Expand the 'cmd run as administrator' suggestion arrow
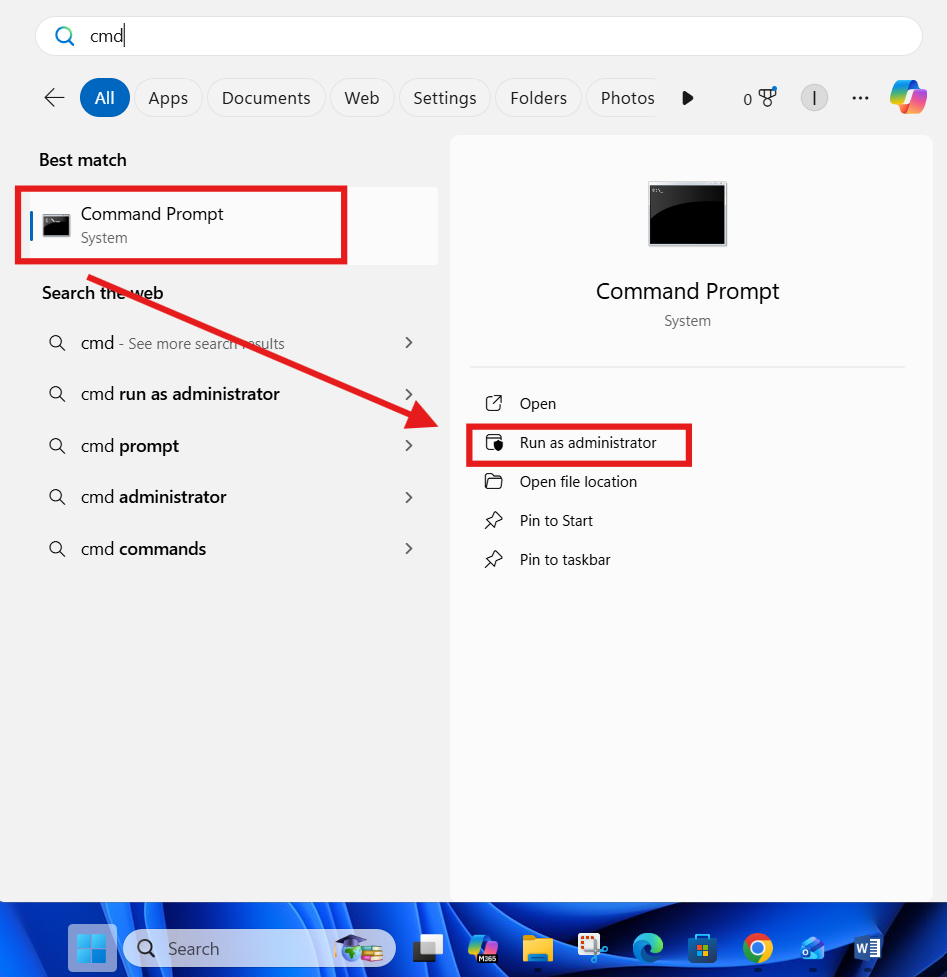The width and height of the screenshot is (947, 977). (408, 394)
